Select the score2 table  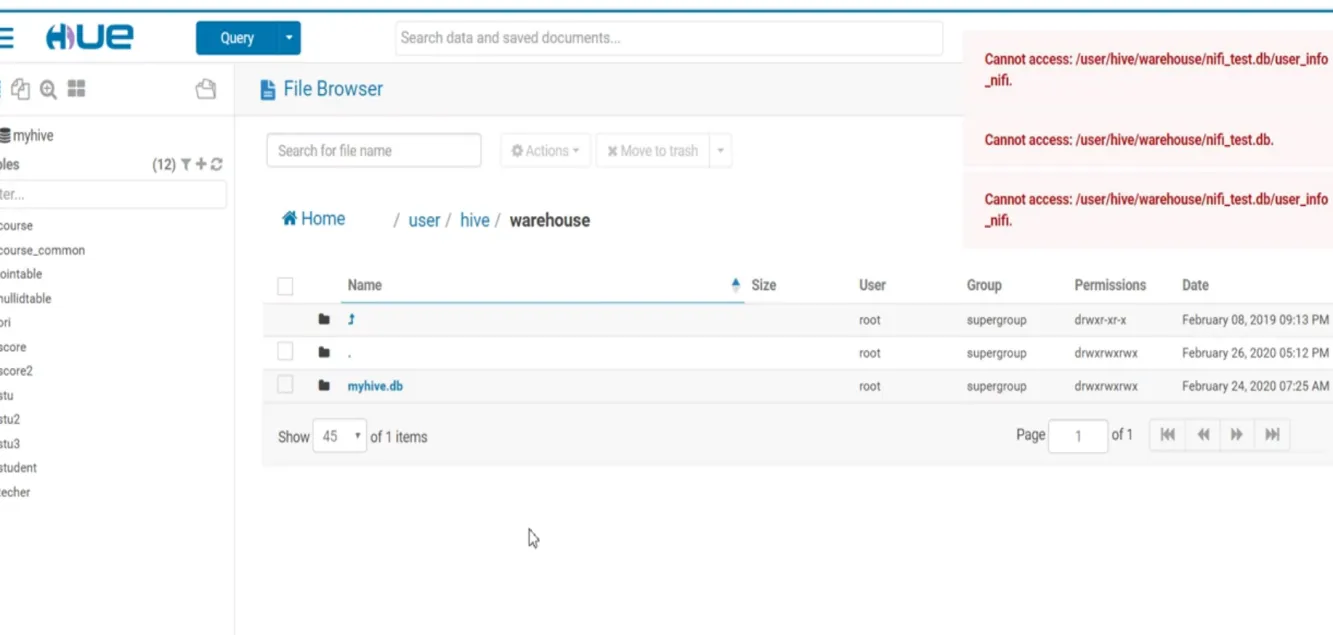coord(16,371)
